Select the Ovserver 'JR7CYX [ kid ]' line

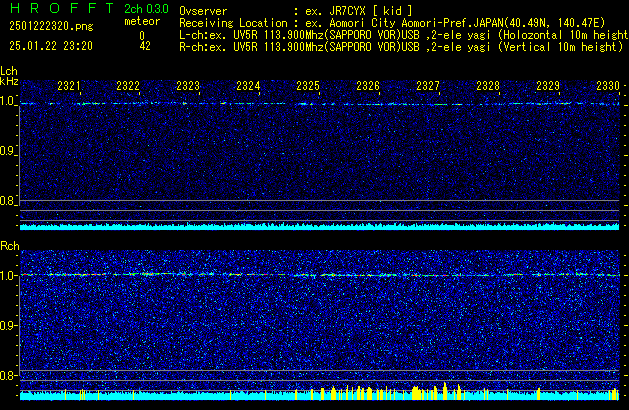[x=296, y=11]
